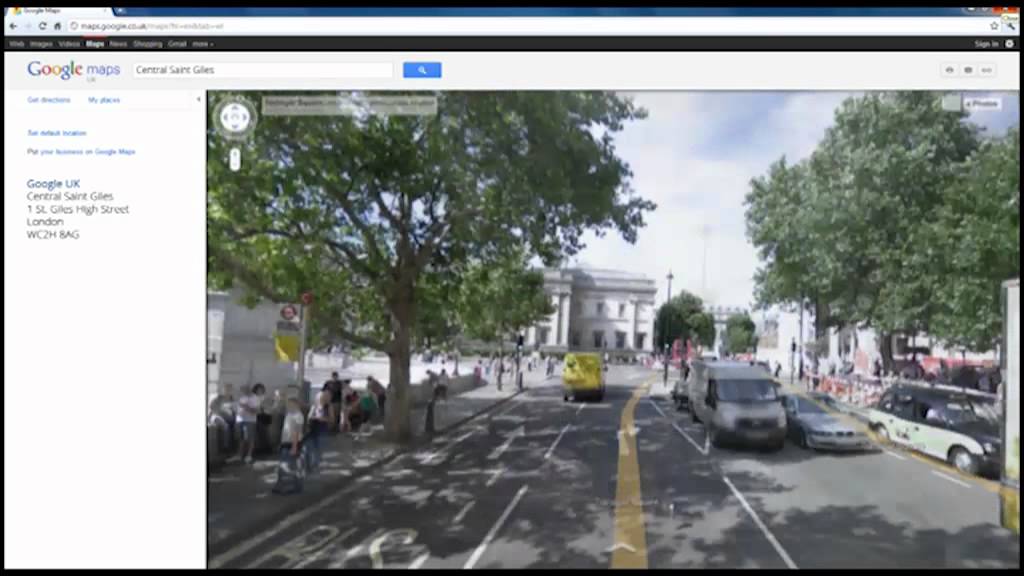Open News in the Google bar
The height and width of the screenshot is (576, 1024).
click(118, 44)
